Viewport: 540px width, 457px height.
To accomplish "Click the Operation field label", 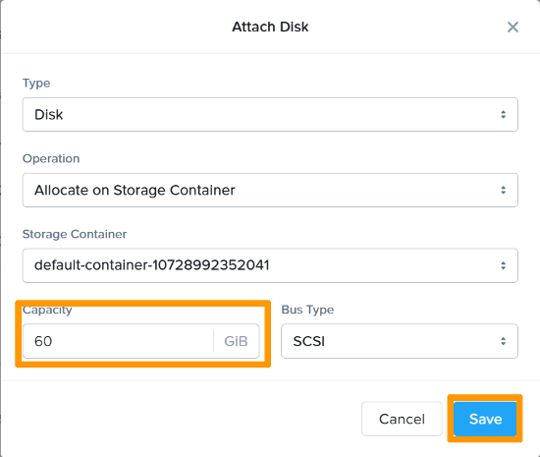I will pyautogui.click(x=51, y=158).
